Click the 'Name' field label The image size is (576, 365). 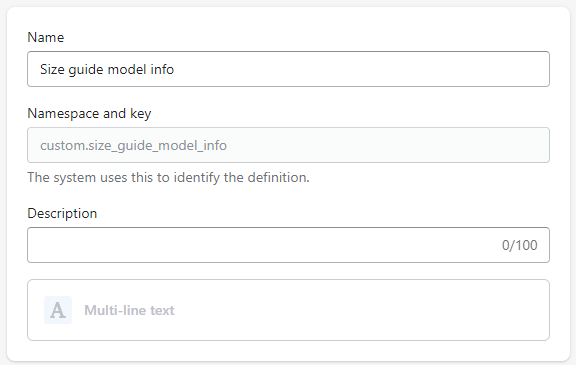click(x=46, y=37)
